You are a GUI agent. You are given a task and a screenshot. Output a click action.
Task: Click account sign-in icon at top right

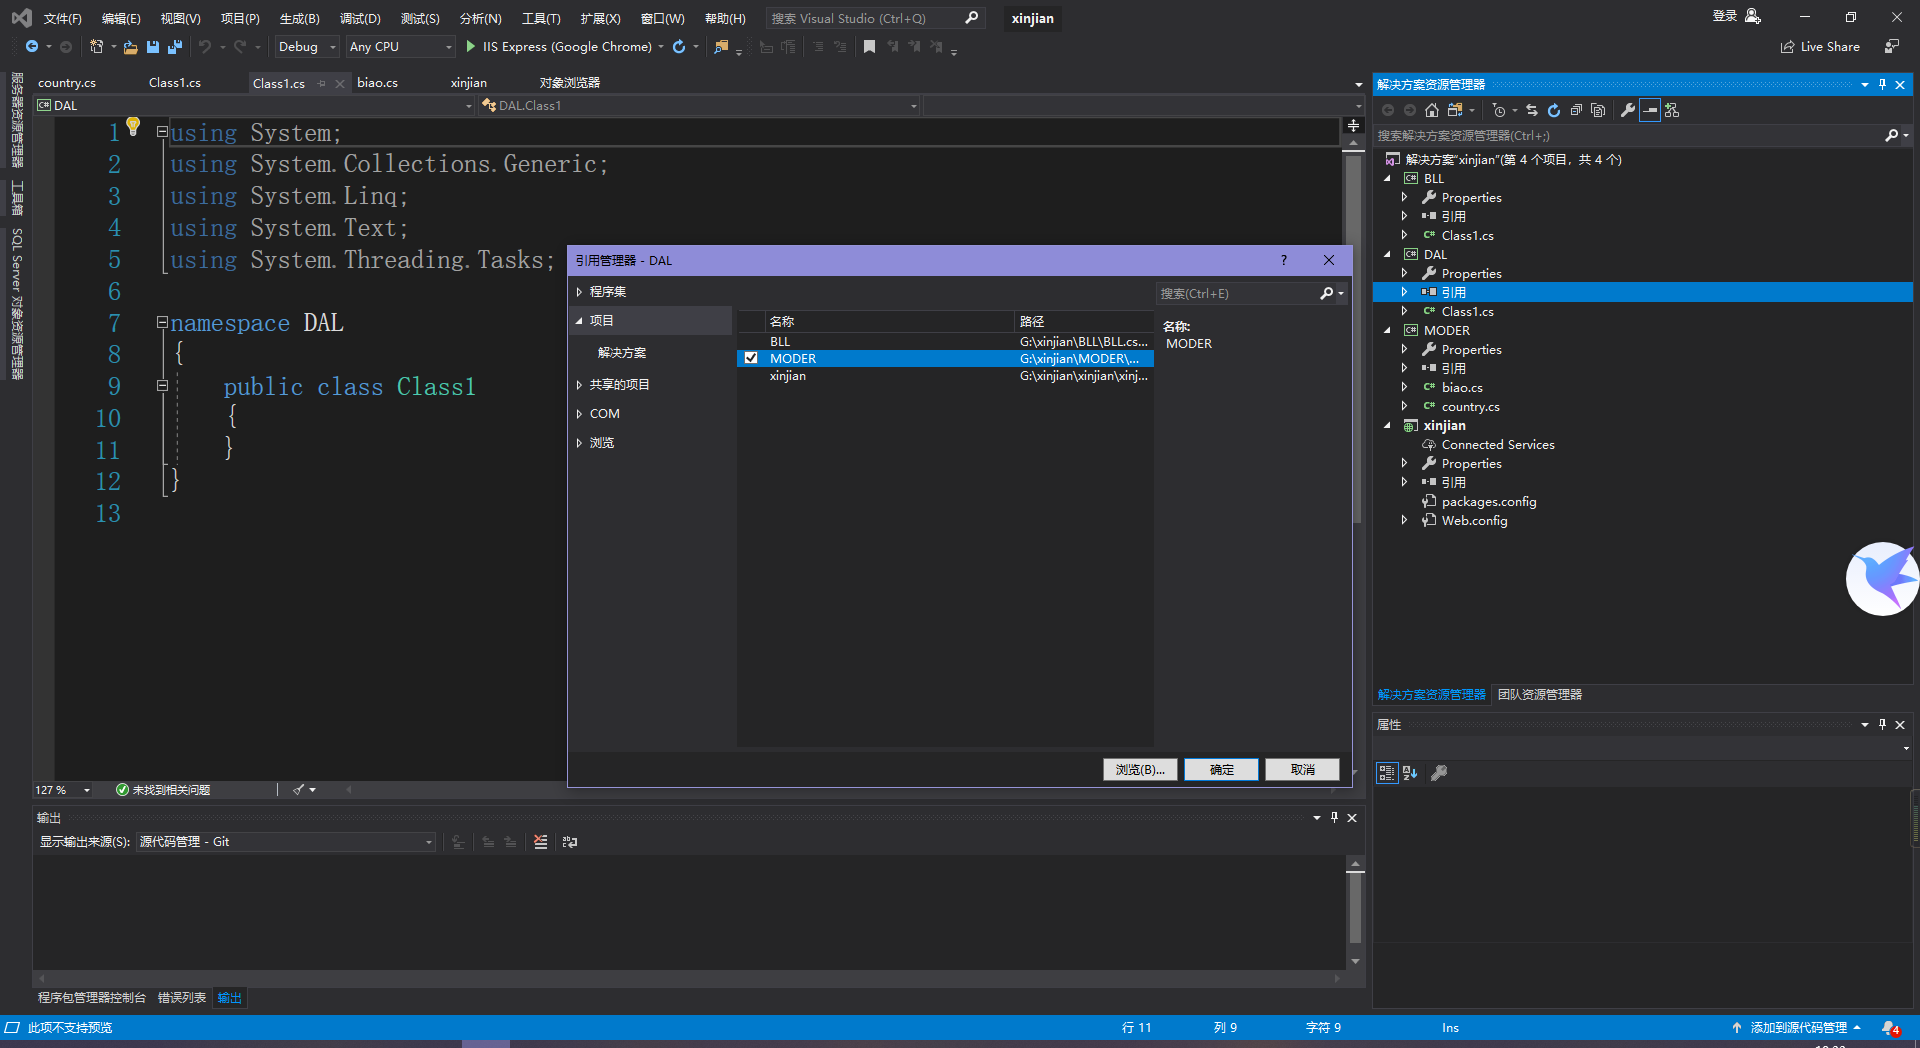1753,16
